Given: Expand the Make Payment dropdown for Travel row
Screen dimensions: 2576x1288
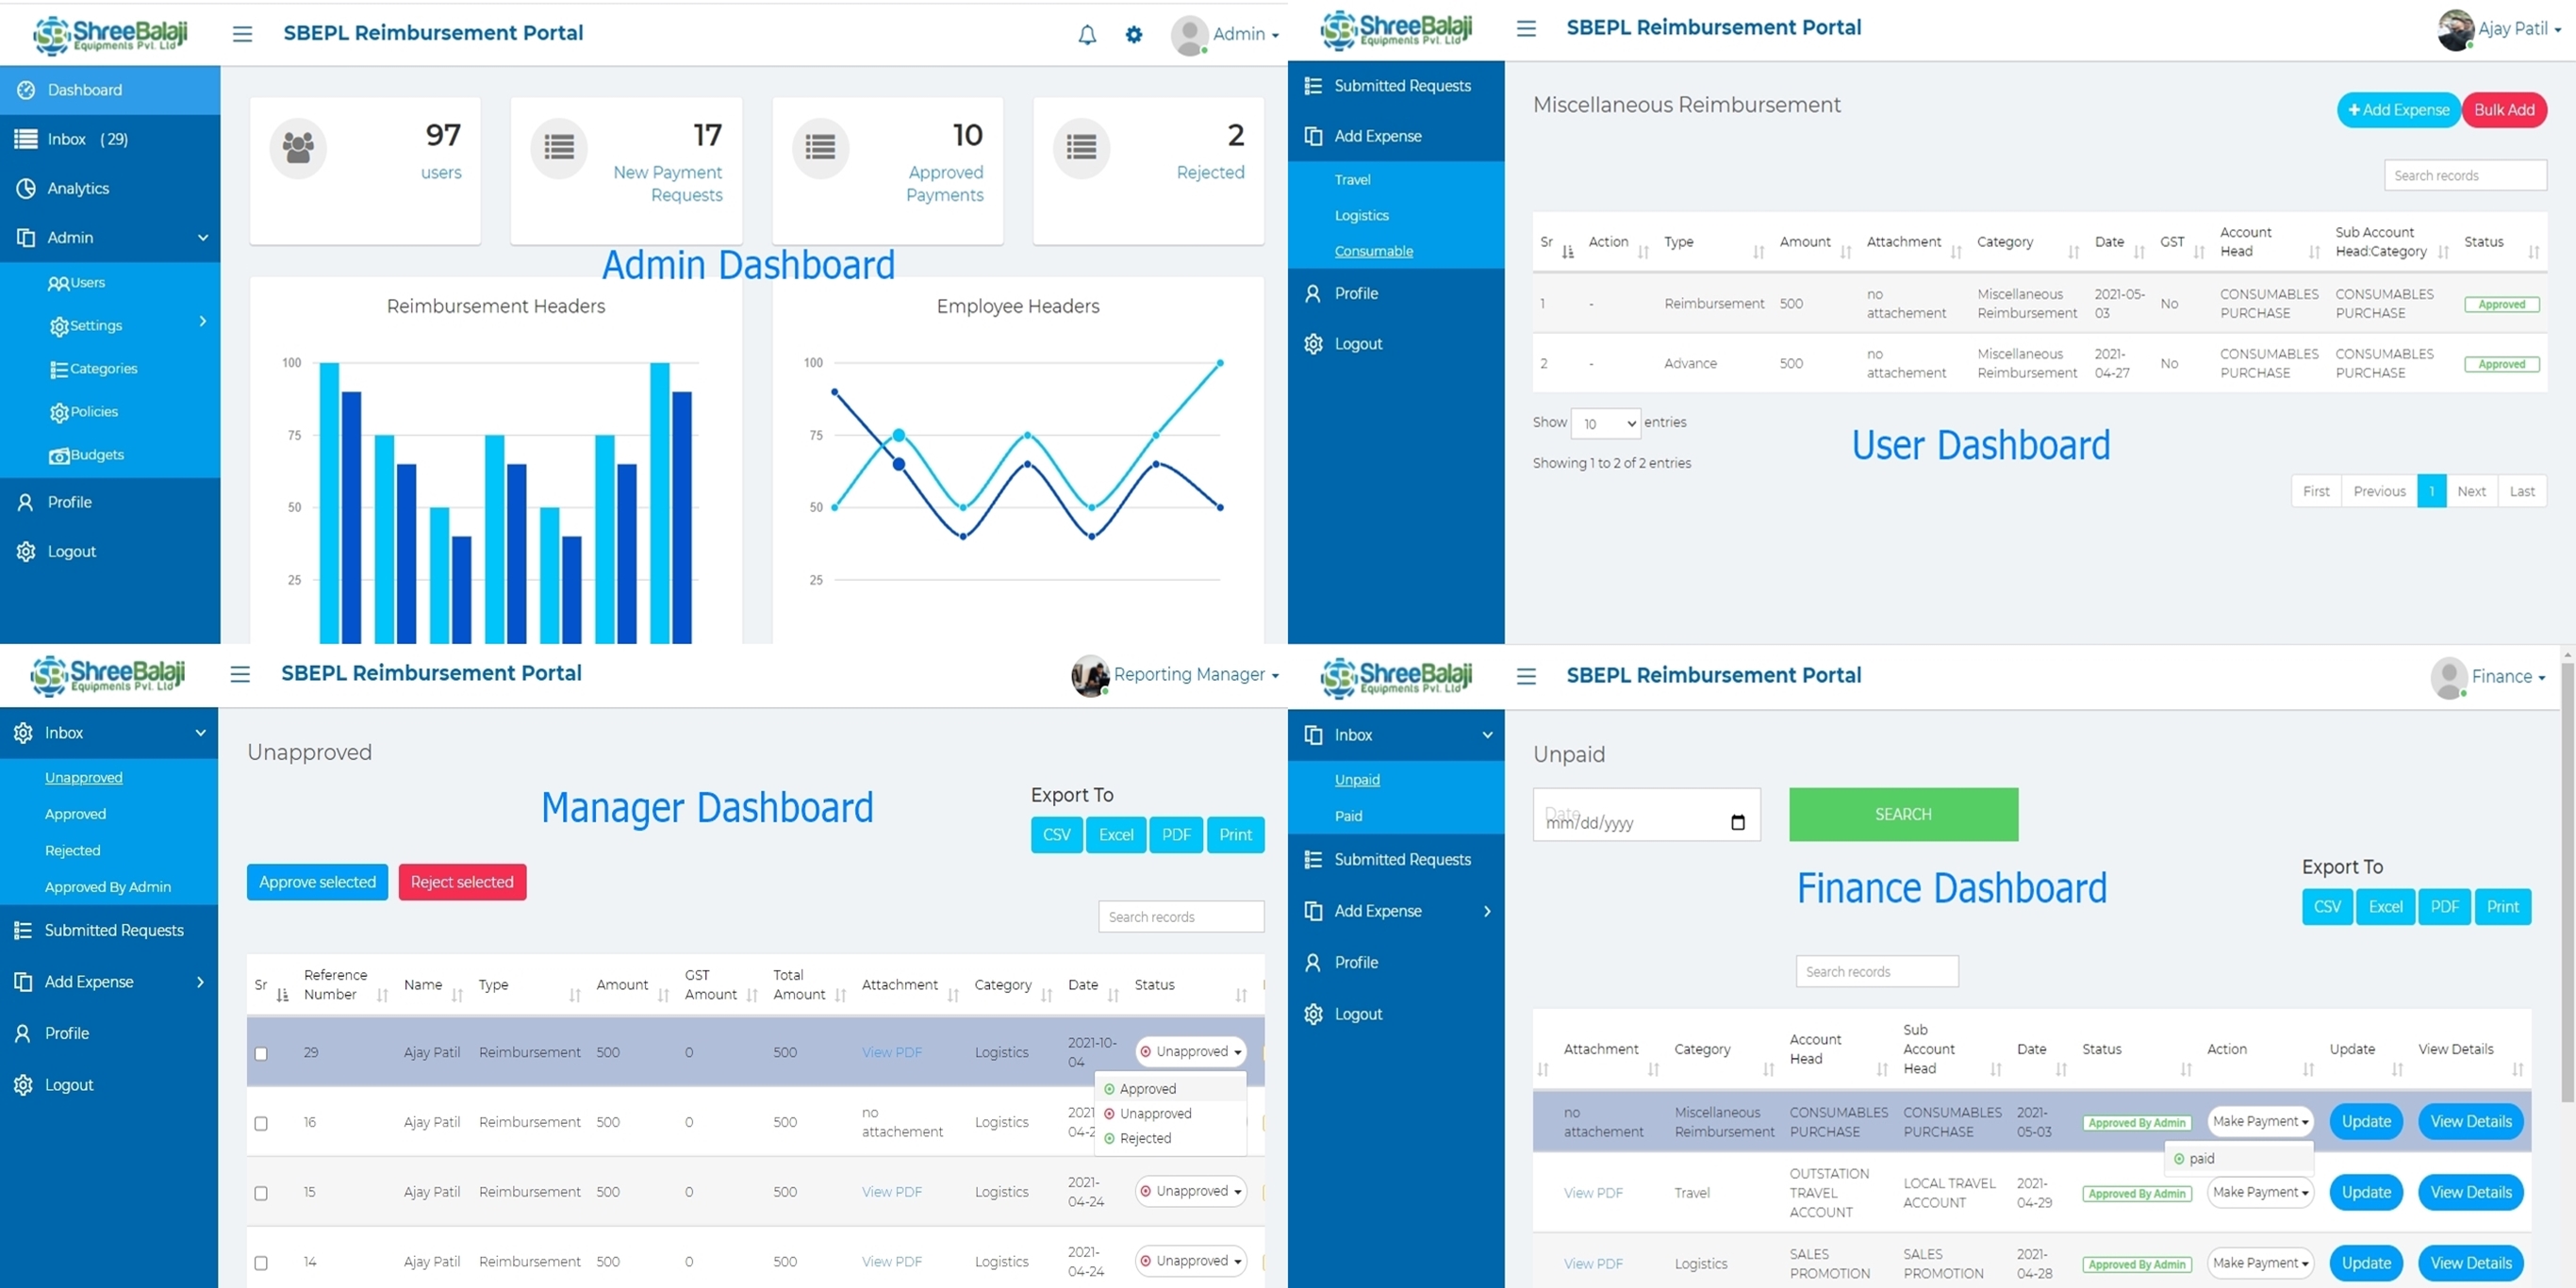Looking at the screenshot, I should click(2260, 1192).
